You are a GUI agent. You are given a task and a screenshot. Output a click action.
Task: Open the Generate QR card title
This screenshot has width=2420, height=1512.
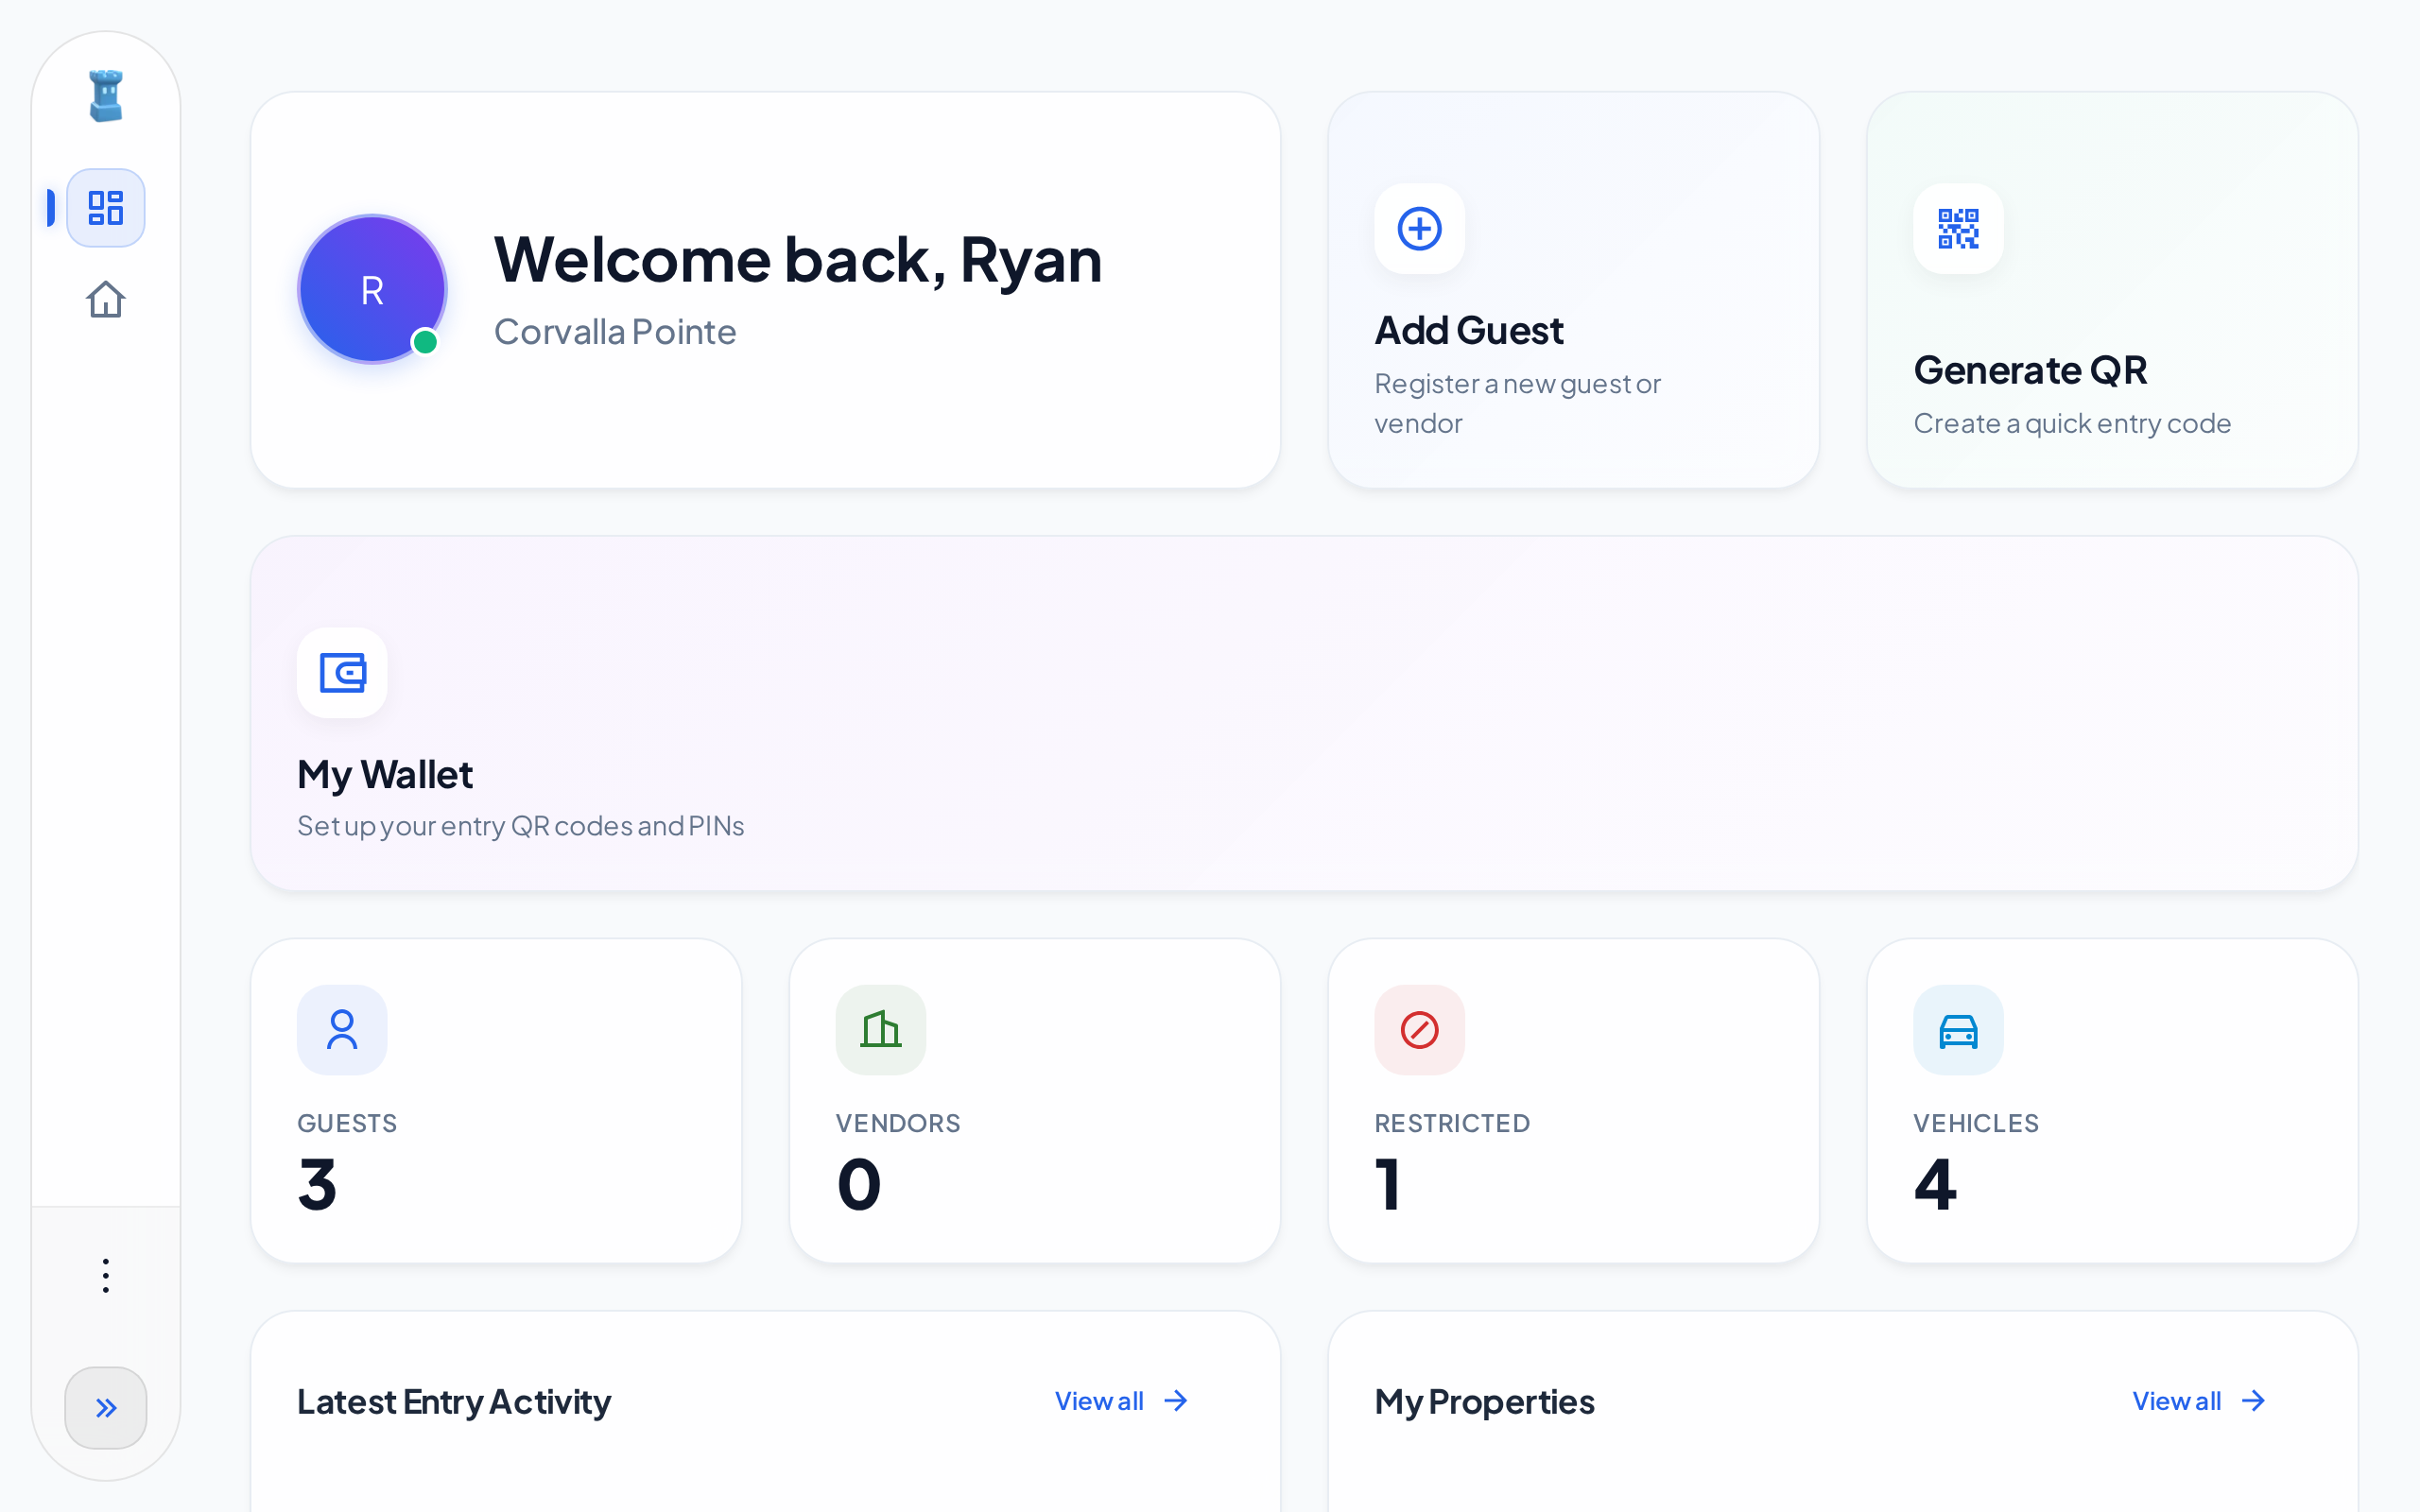point(2030,370)
